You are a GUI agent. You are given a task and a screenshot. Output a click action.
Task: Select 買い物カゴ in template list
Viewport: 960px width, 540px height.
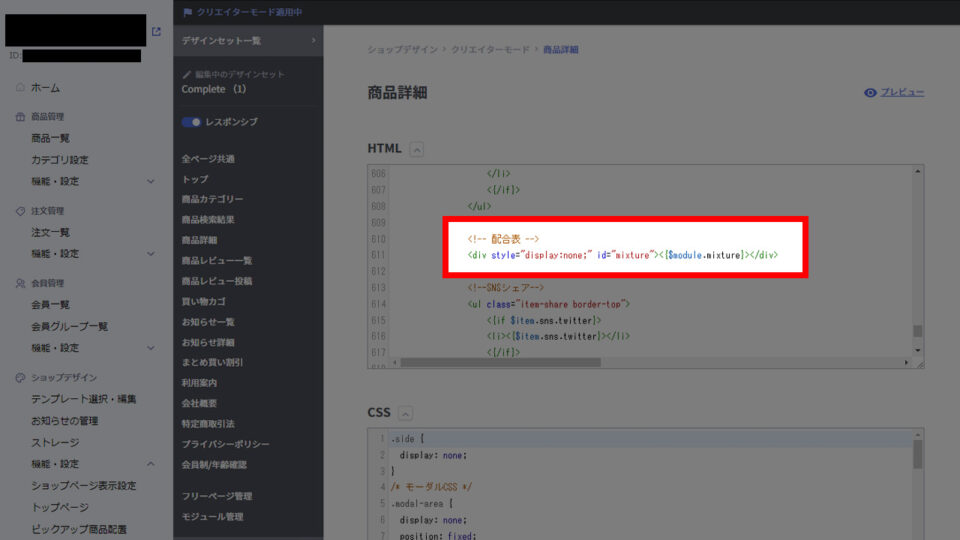point(206,301)
